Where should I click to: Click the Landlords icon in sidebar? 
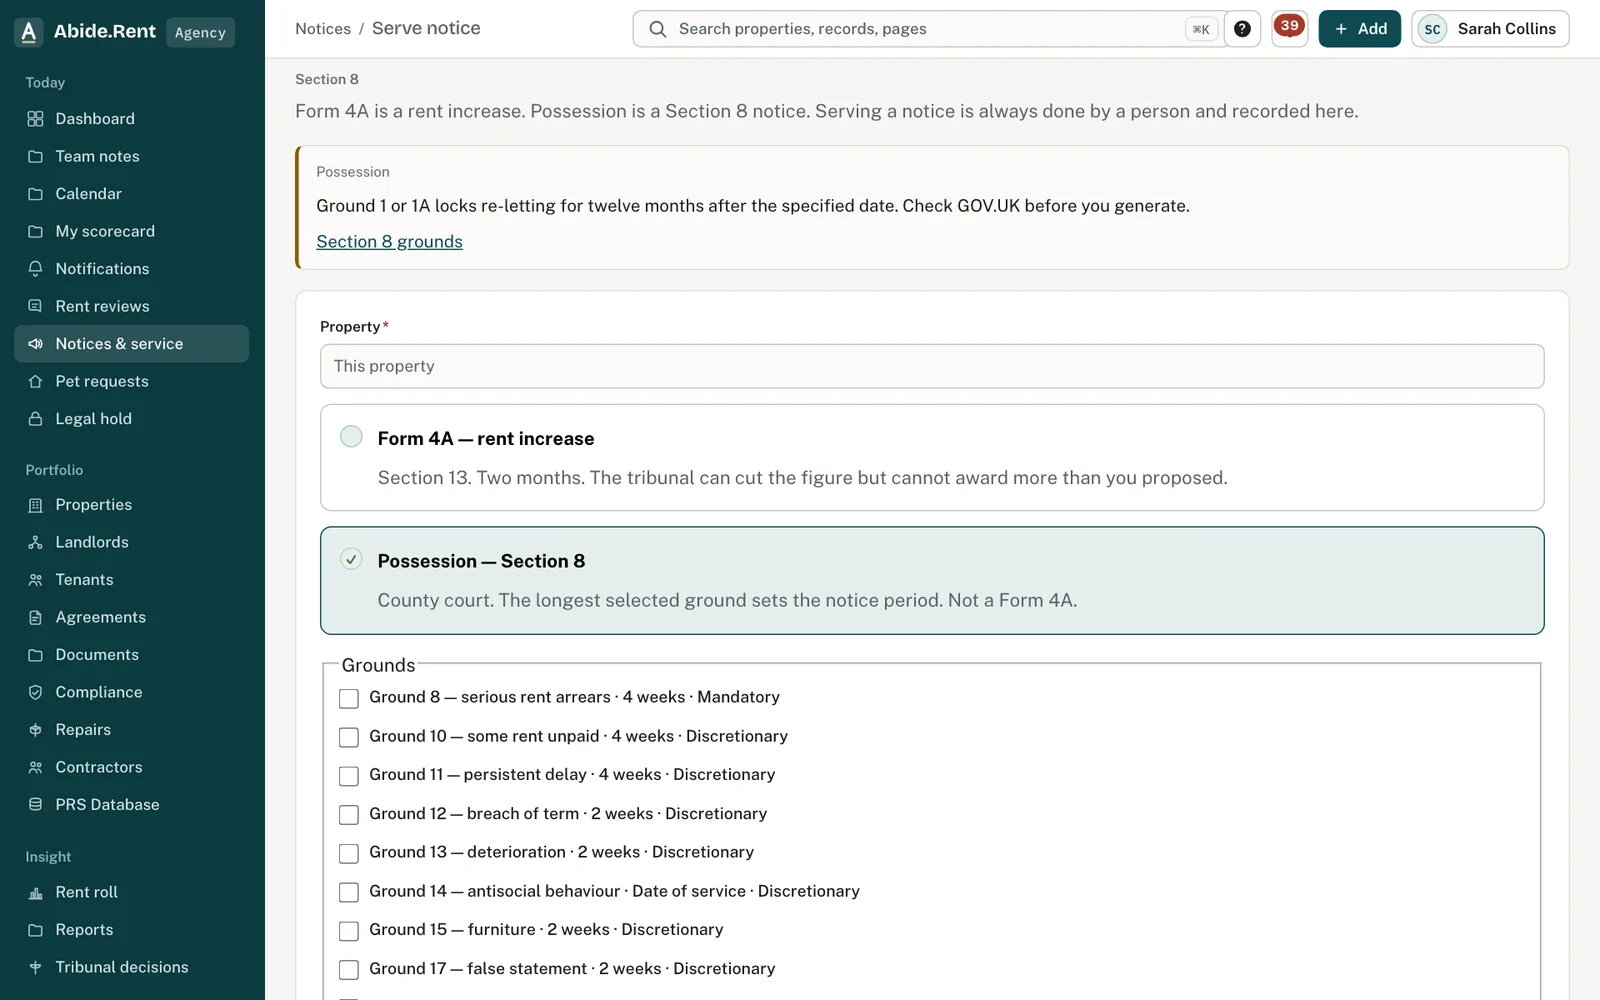click(35, 542)
